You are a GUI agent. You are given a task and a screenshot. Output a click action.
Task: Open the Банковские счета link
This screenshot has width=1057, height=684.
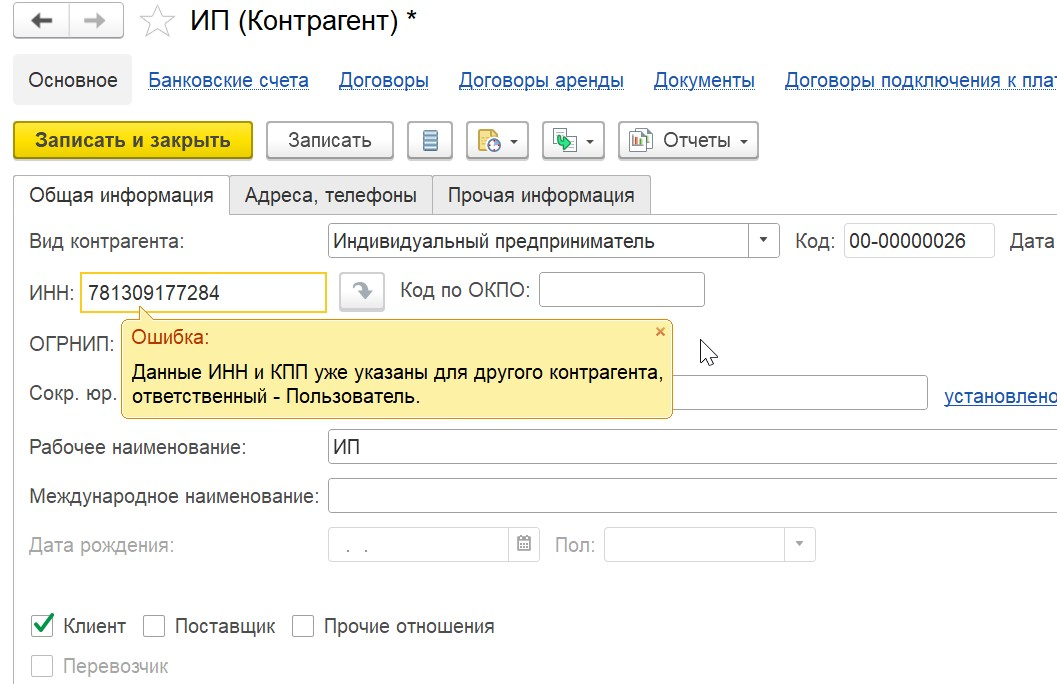pyautogui.click(x=229, y=80)
